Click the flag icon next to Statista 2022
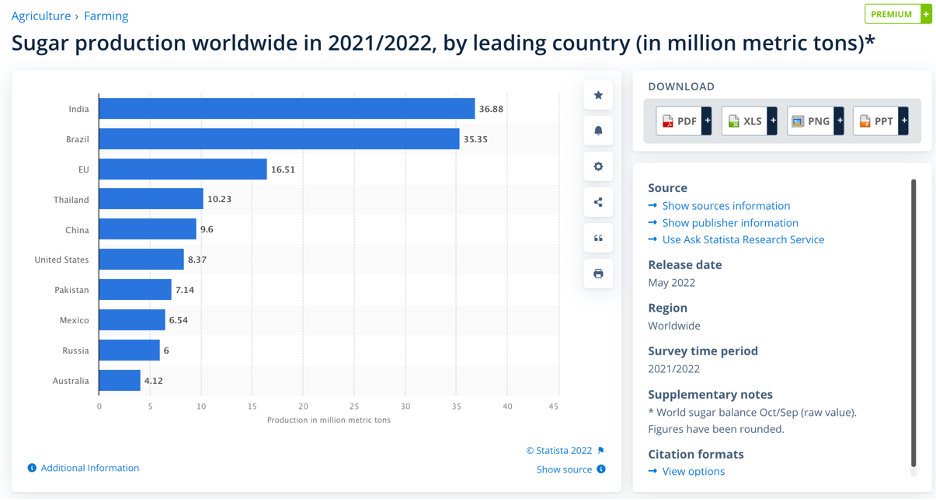This screenshot has width=936, height=500. (601, 451)
